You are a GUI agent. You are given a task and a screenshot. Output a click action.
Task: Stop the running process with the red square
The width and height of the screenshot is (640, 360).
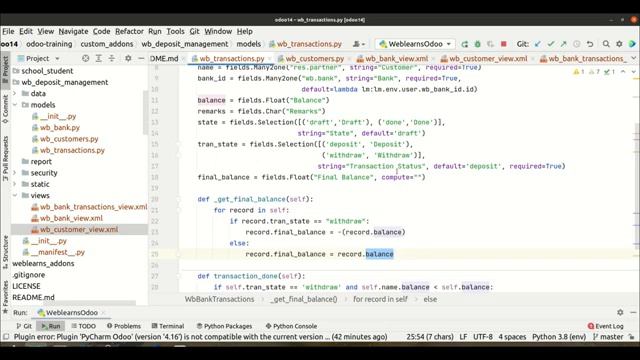(504, 44)
